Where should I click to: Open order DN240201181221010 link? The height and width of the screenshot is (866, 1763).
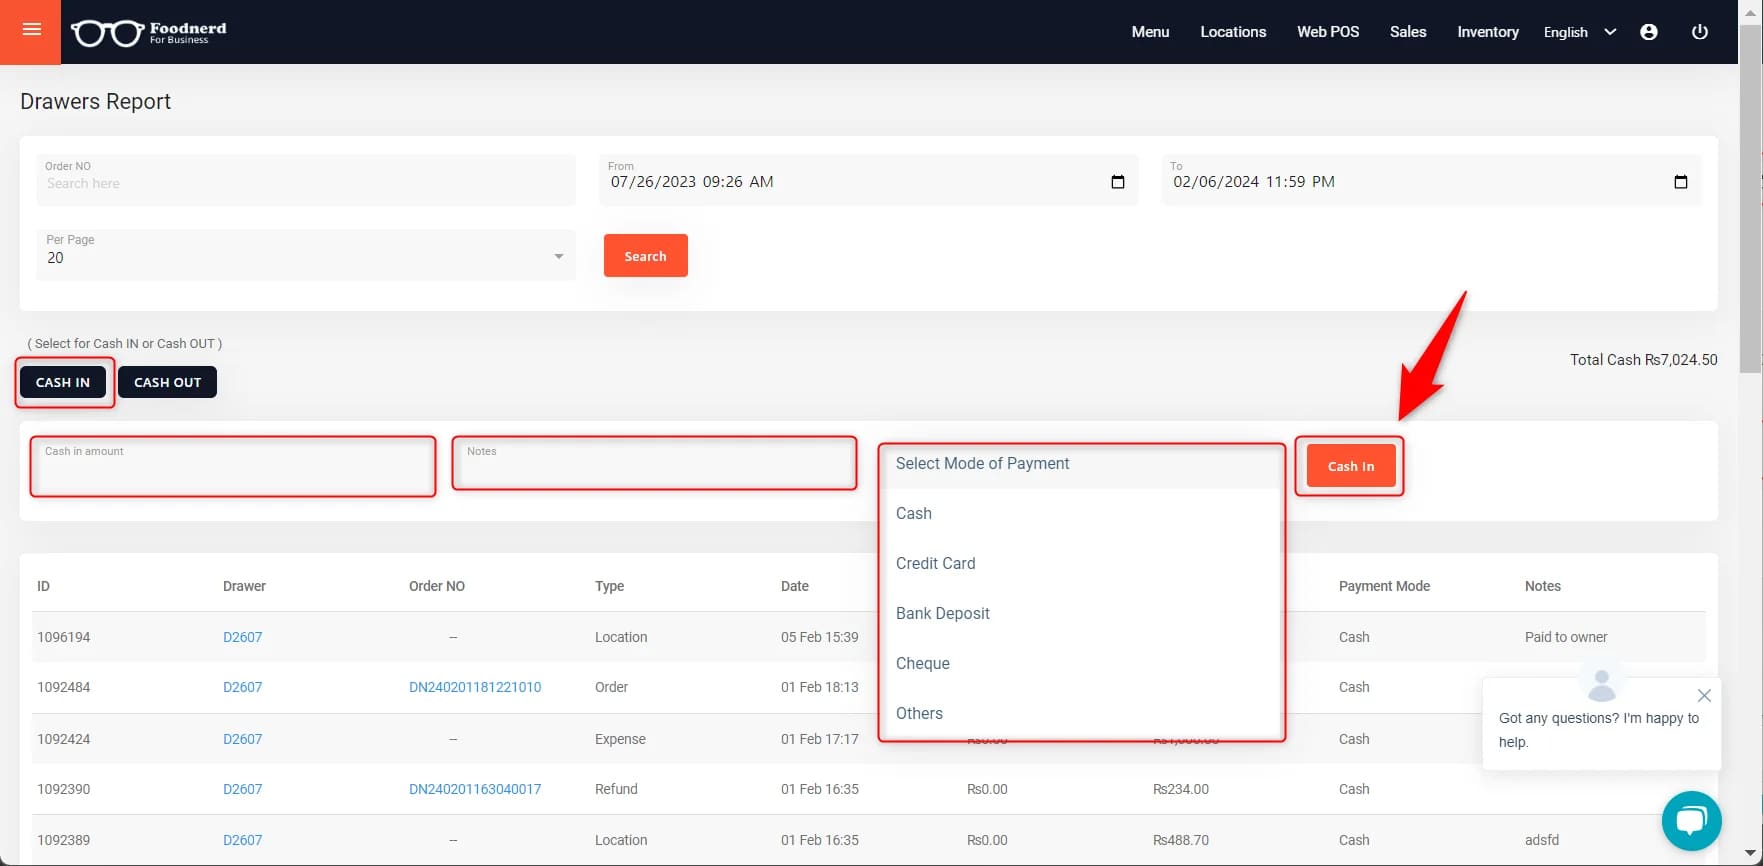click(x=475, y=687)
